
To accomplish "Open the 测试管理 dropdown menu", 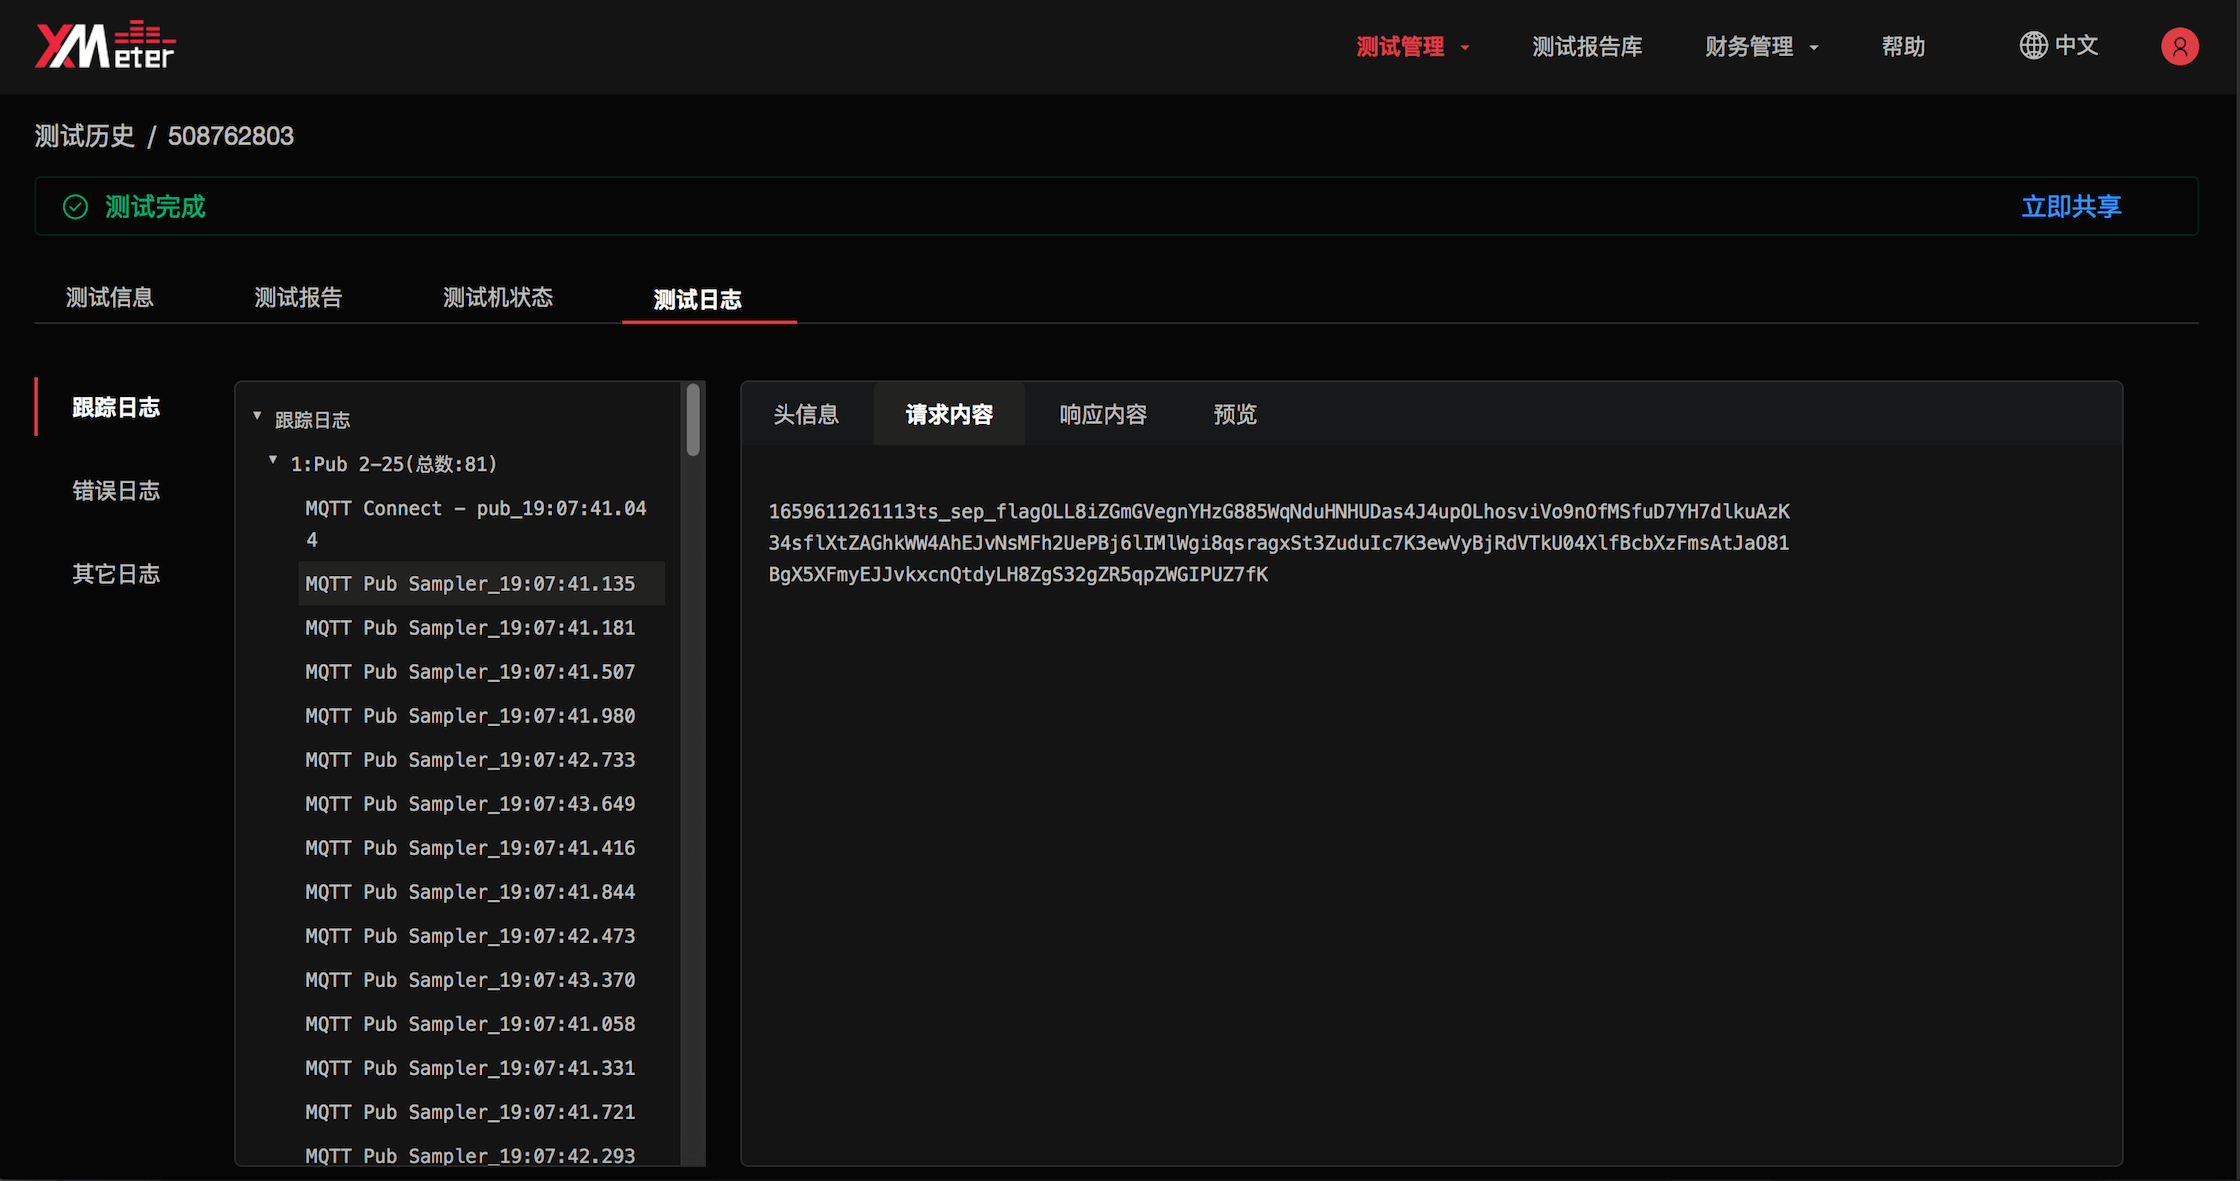I will [x=1401, y=46].
